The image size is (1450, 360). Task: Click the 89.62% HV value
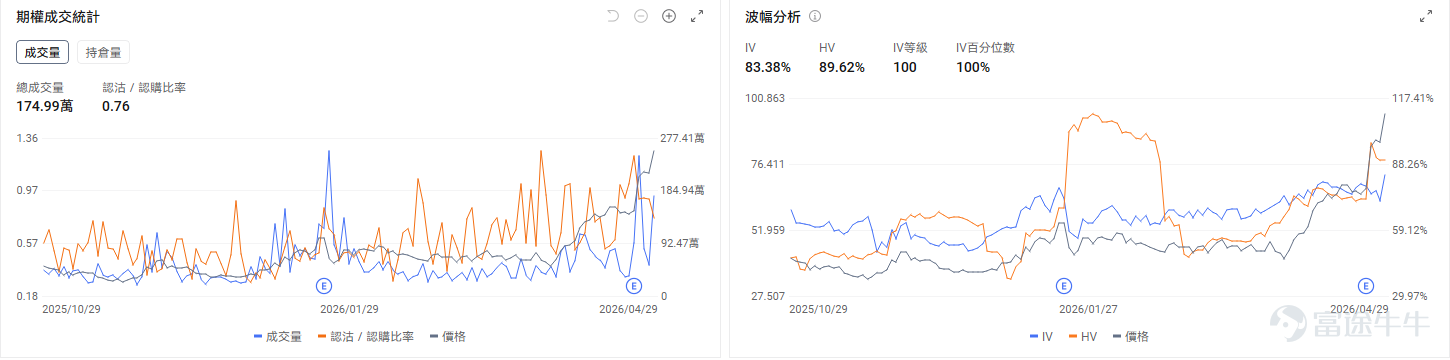(842, 67)
